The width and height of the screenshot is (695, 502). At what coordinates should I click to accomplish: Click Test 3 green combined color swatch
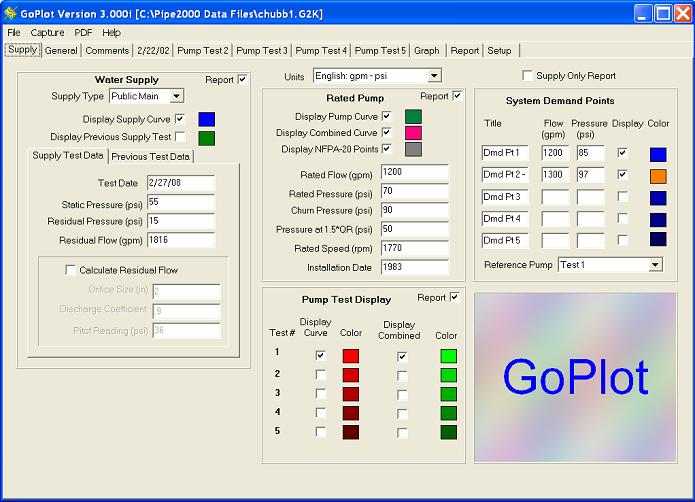[x=449, y=394]
